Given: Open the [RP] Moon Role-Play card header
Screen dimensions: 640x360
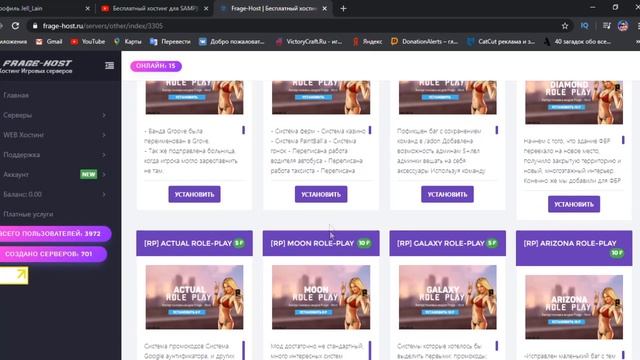Looking at the screenshot, I should [x=321, y=243].
